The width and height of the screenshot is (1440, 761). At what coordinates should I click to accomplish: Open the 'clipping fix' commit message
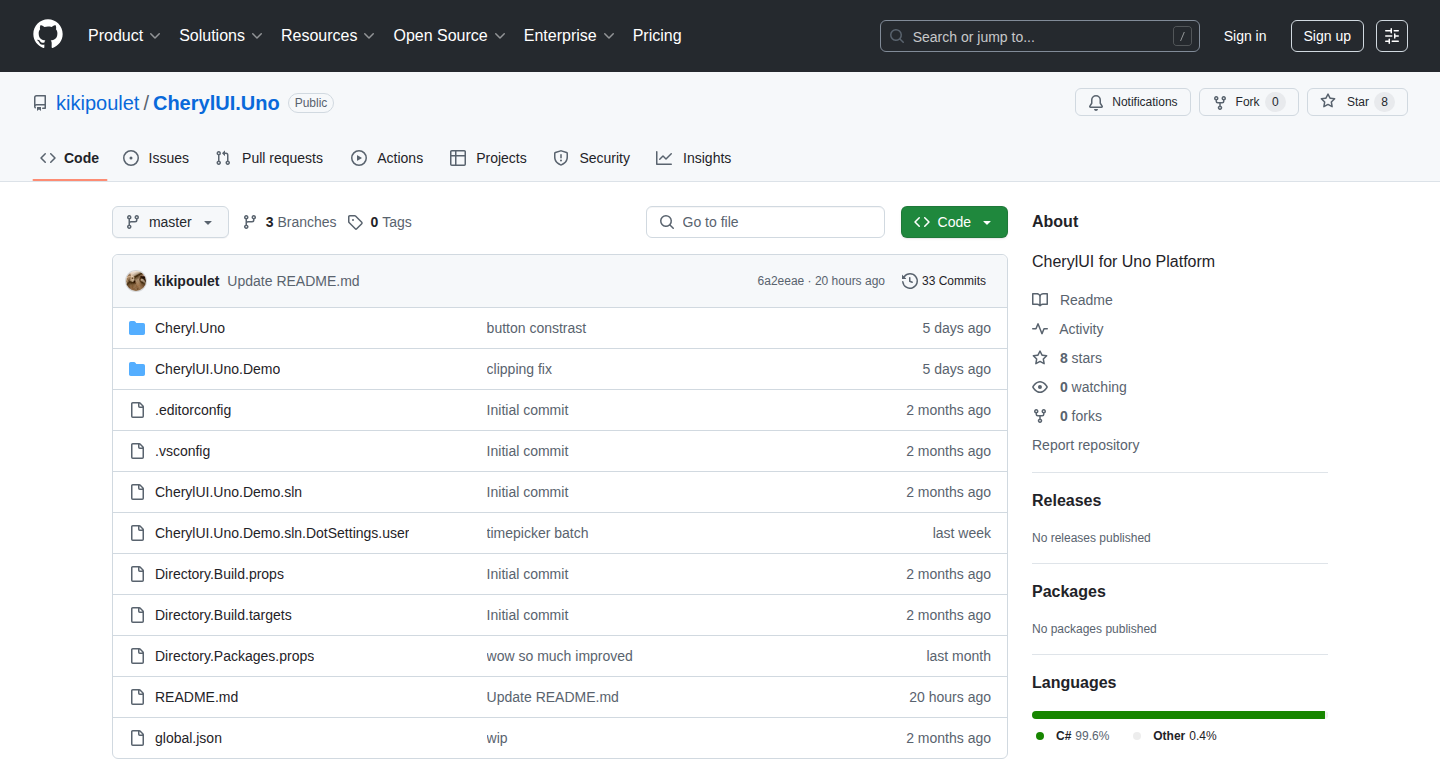click(519, 369)
